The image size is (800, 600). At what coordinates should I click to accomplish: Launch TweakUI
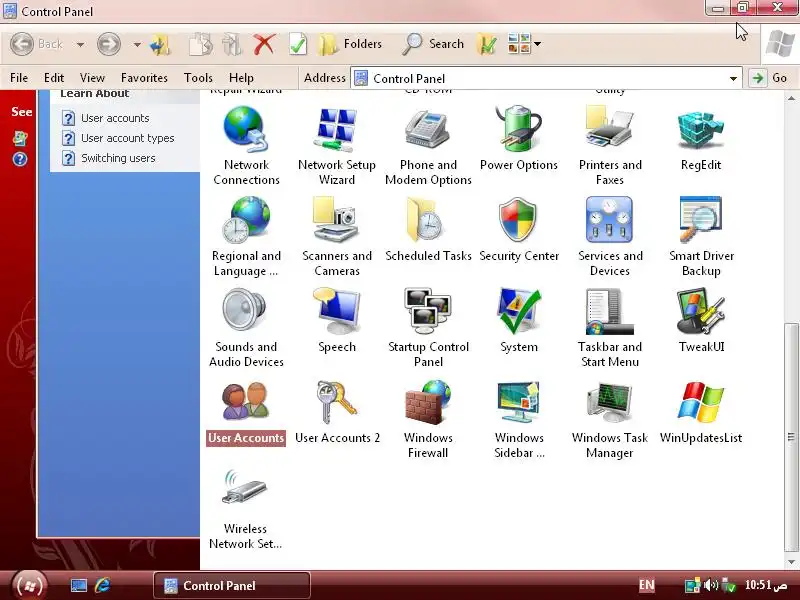pos(701,320)
